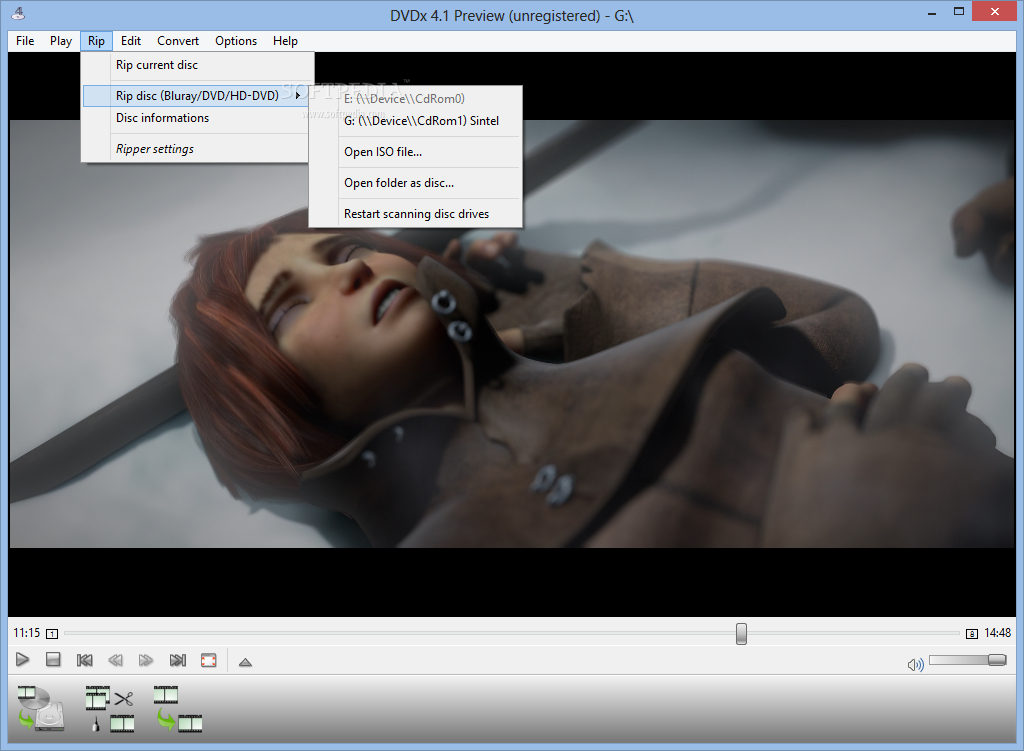The width and height of the screenshot is (1024, 751).
Task: Minimize the DVDx window
Action: pos(932,12)
